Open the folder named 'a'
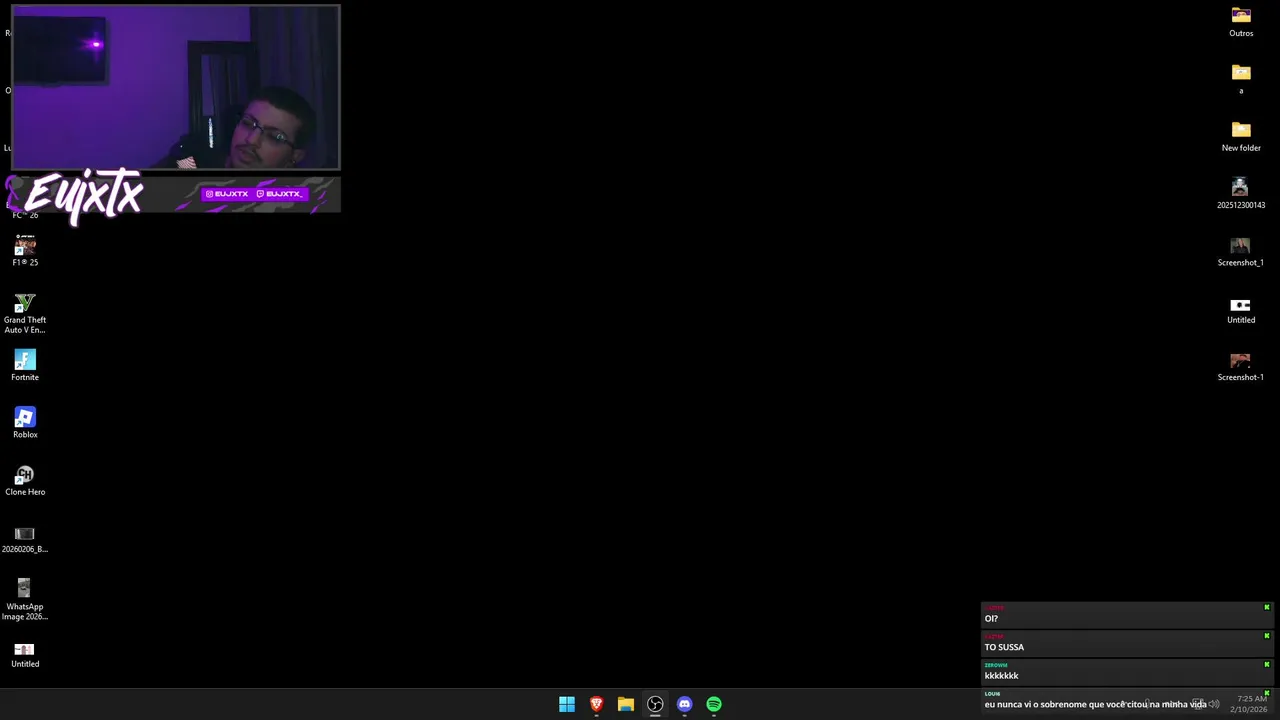Screen dimensions: 1280x720 click(x=1241, y=78)
